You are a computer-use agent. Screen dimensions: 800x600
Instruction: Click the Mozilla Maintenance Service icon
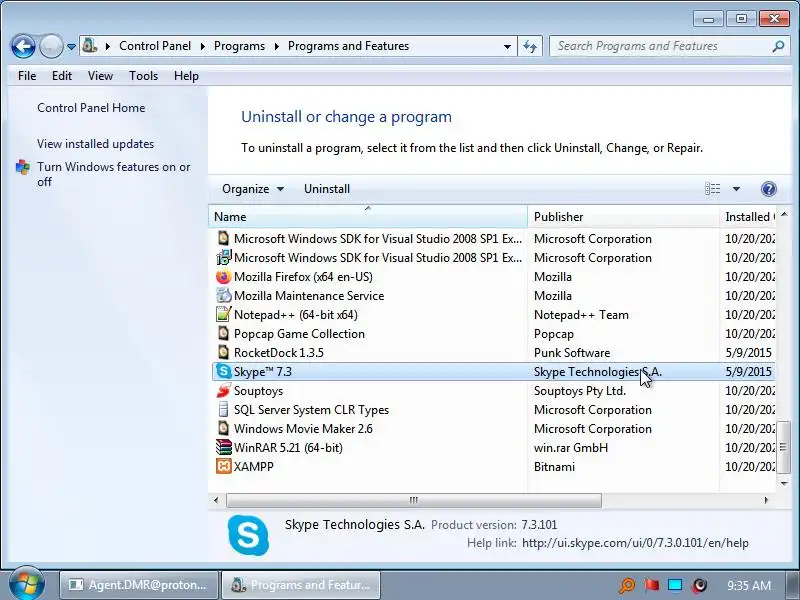pyautogui.click(x=223, y=295)
